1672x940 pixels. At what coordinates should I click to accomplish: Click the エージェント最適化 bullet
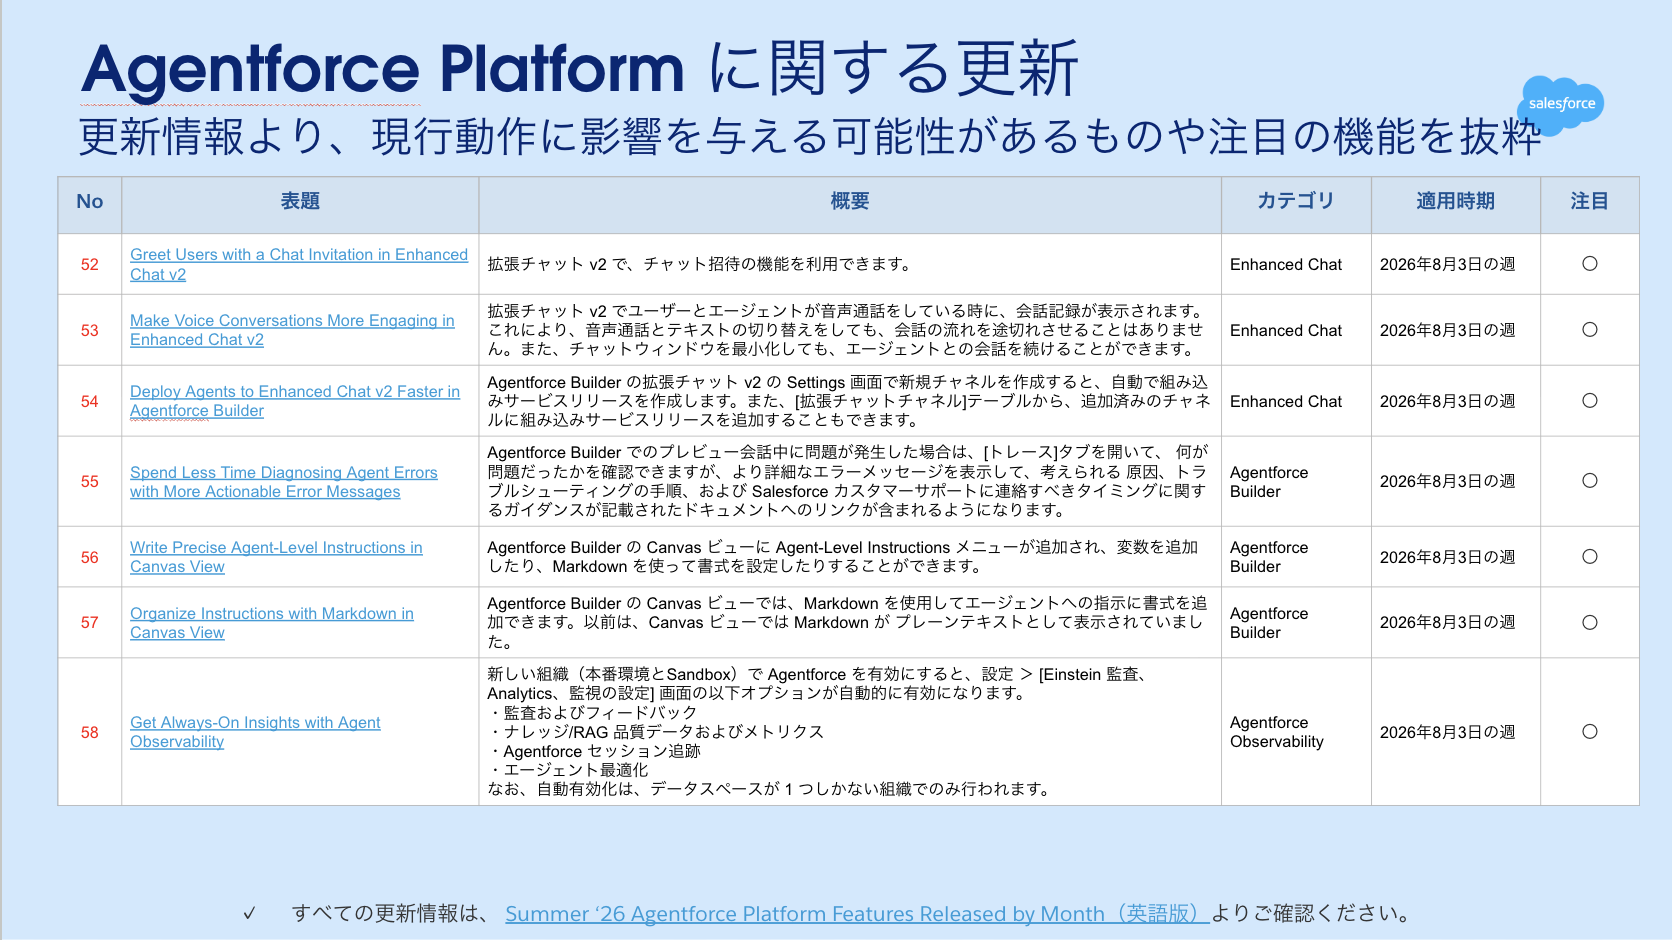click(568, 770)
